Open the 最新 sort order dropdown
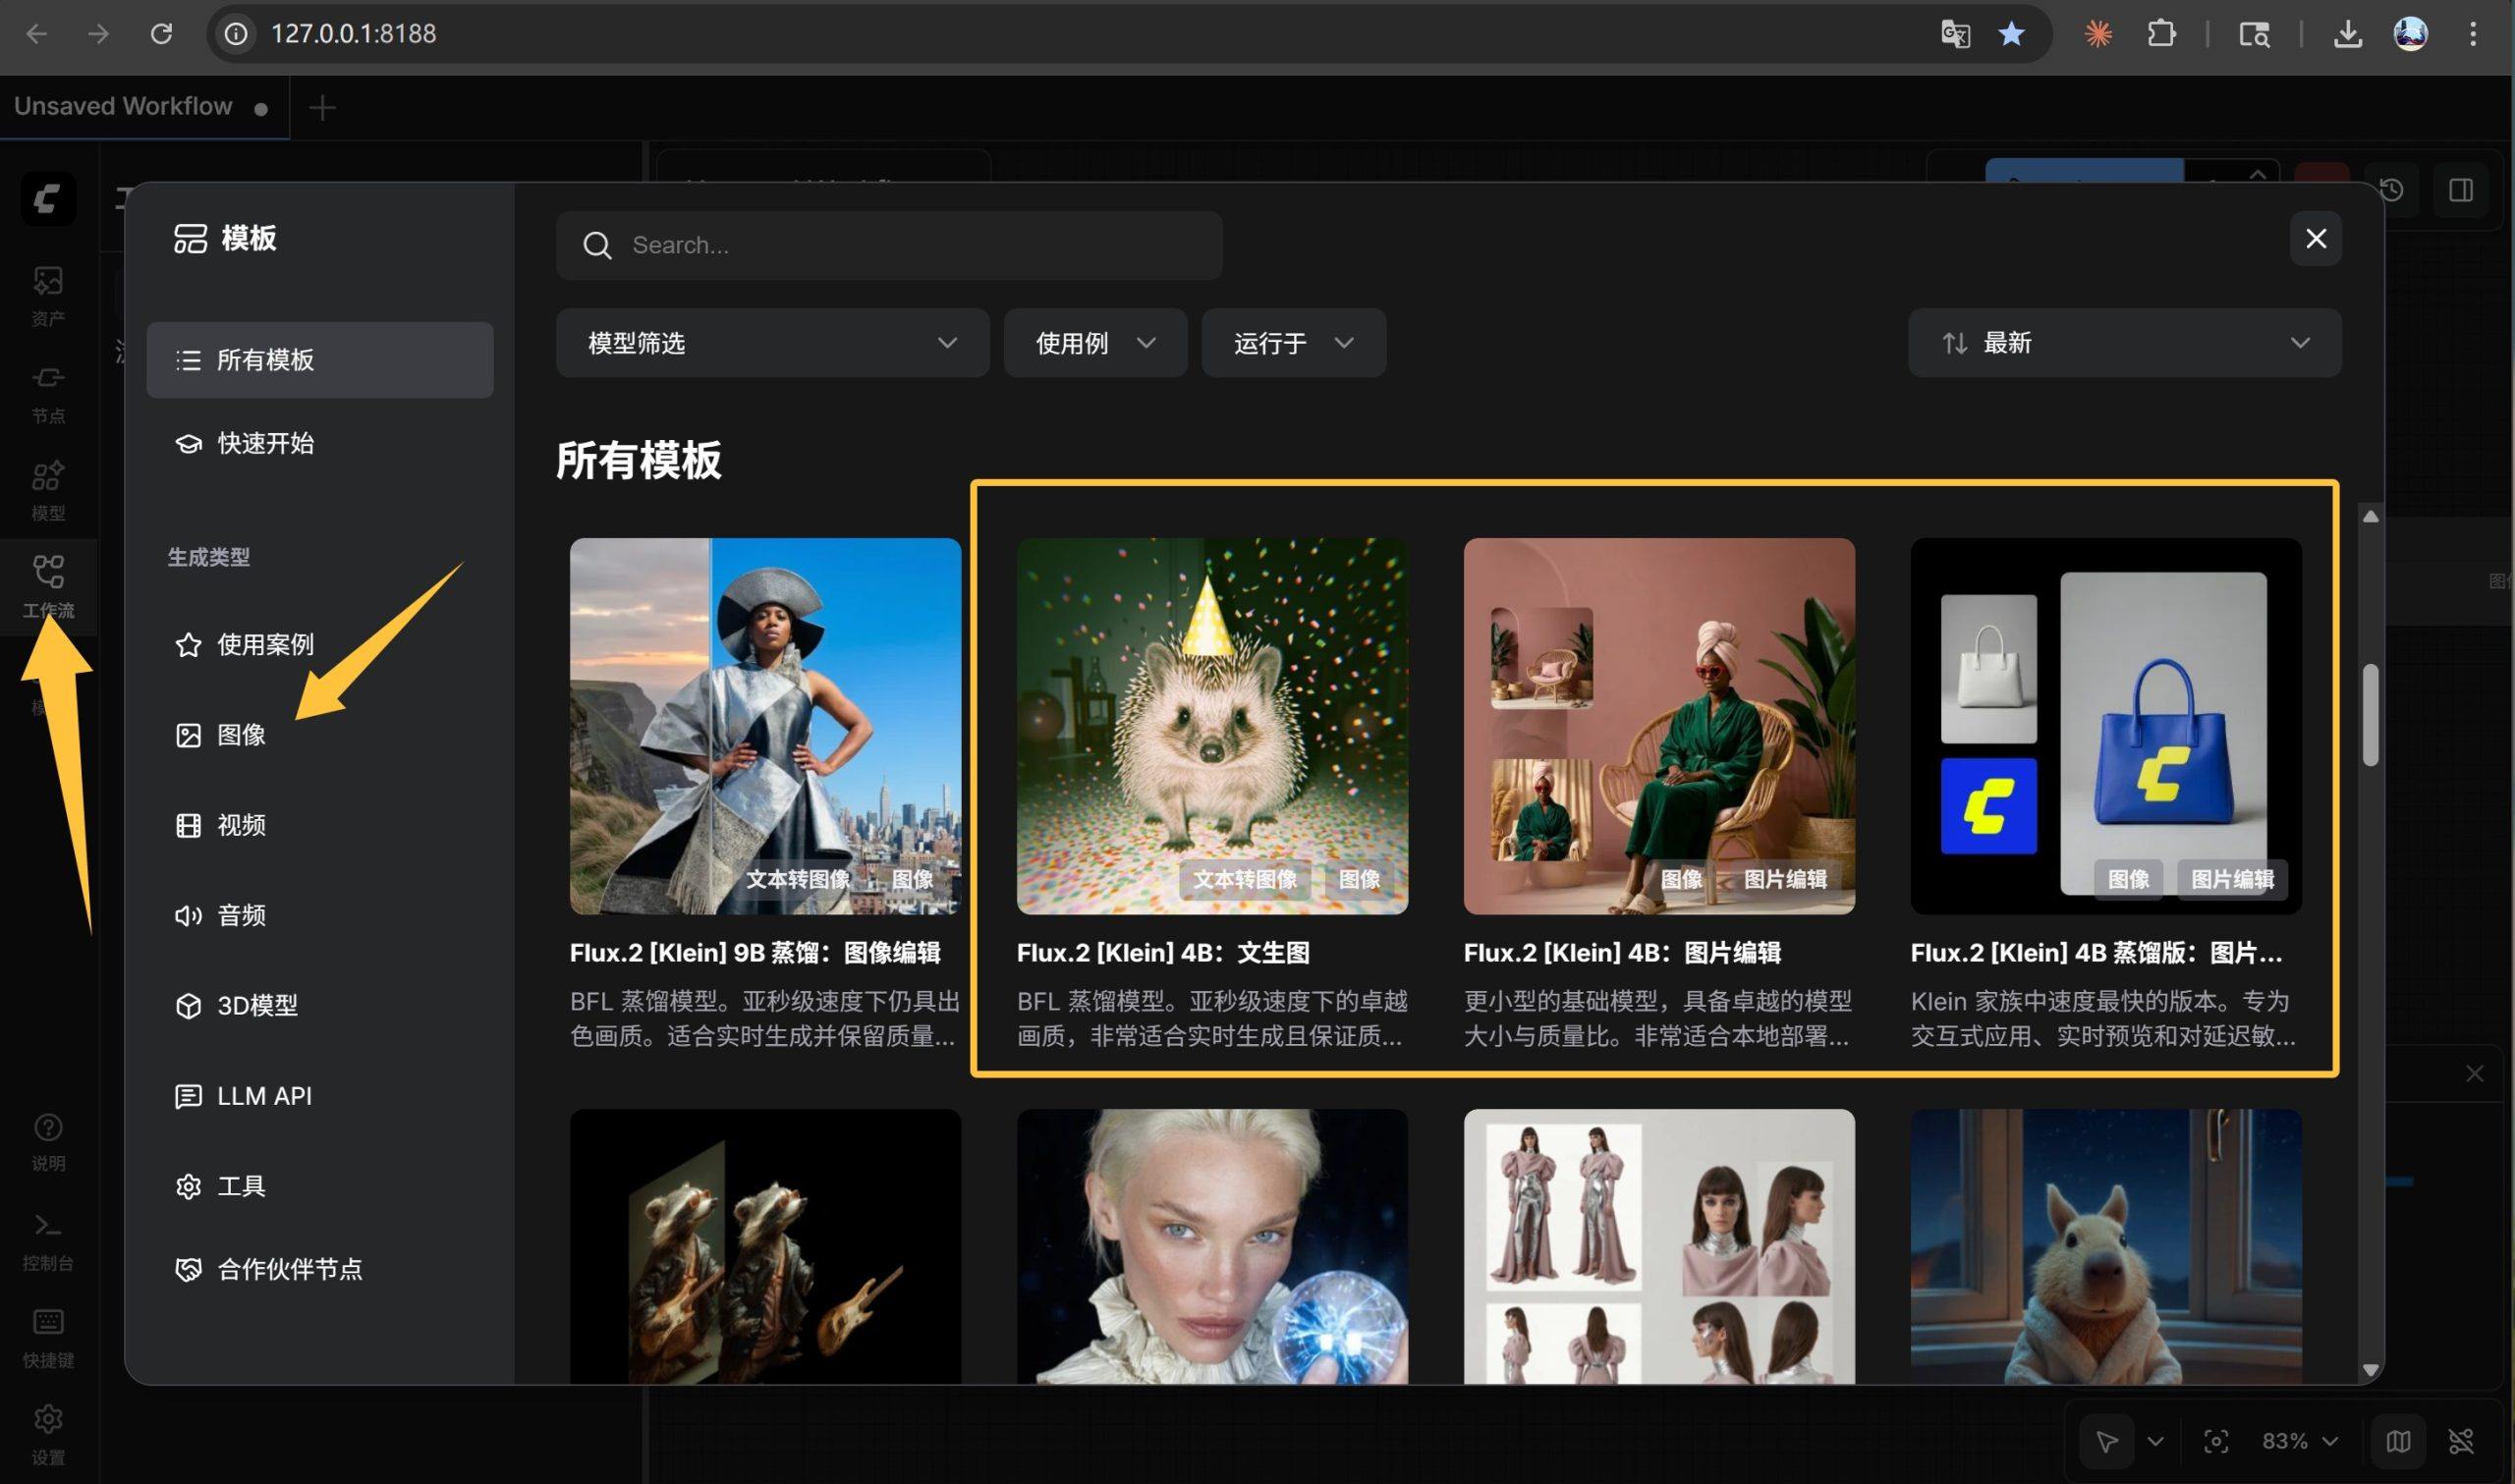2515x1484 pixels. pyautogui.click(x=2124, y=343)
